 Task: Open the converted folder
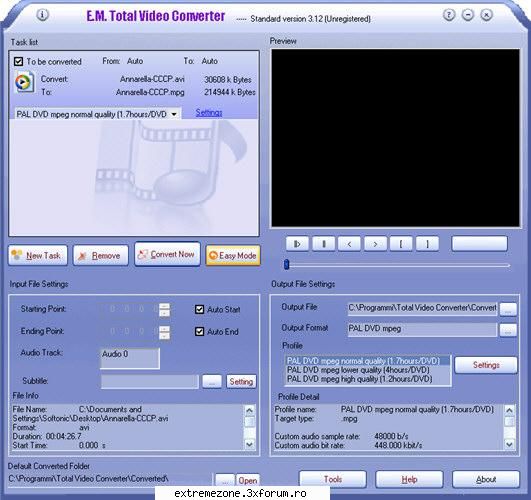pos(248,480)
